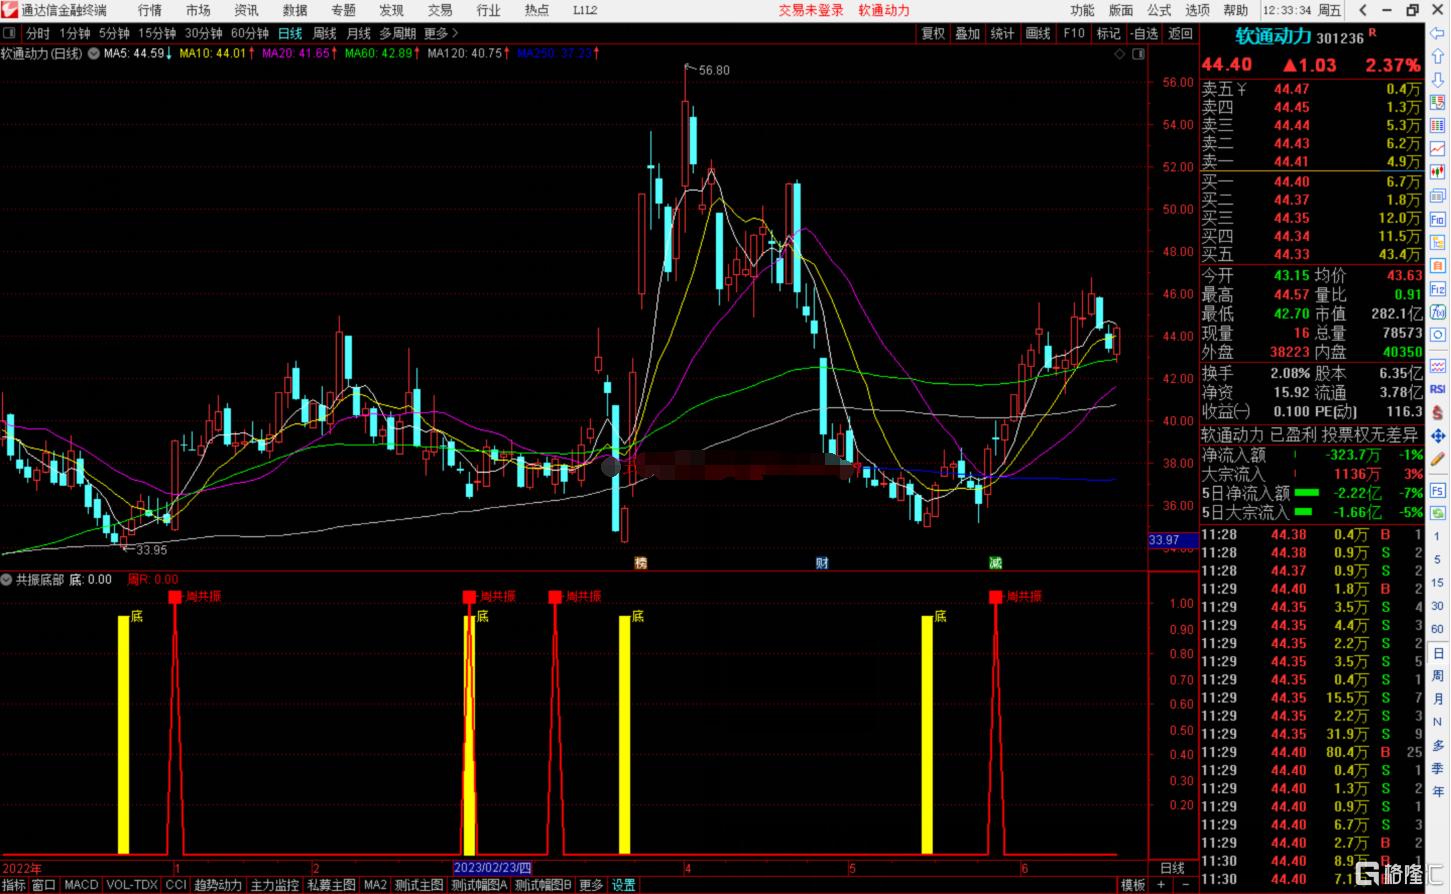This screenshot has height=894, width=1451.
Task: Open the 数据 menu
Action: pyautogui.click(x=295, y=10)
